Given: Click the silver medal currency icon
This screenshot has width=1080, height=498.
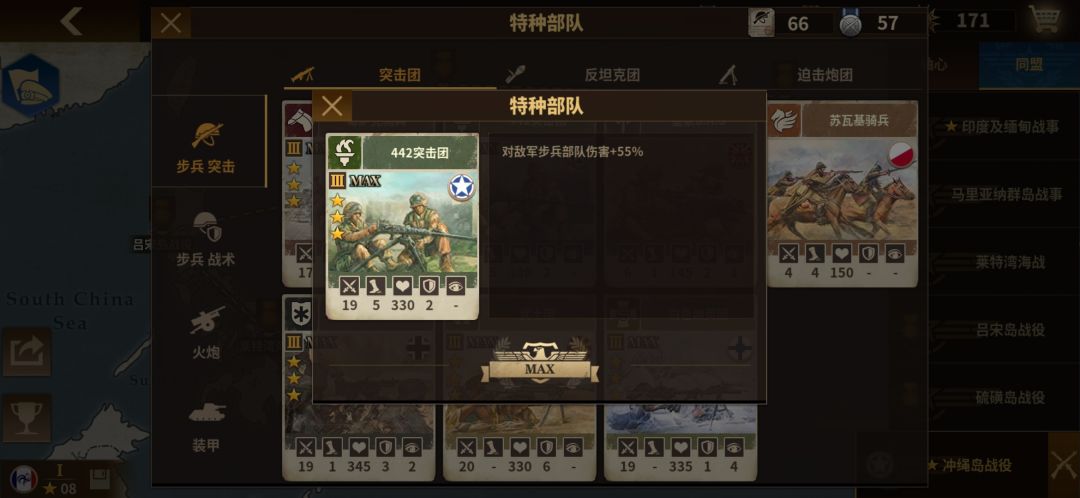Looking at the screenshot, I should (x=851, y=23).
